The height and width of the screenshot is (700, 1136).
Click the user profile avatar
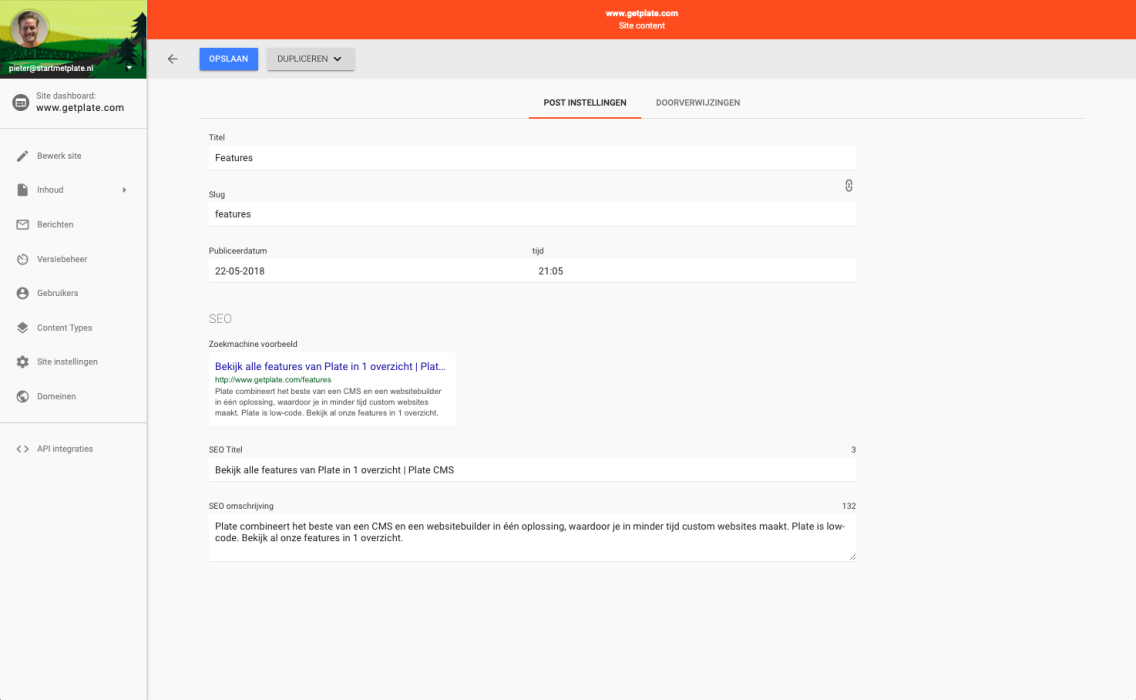click(x=30, y=29)
